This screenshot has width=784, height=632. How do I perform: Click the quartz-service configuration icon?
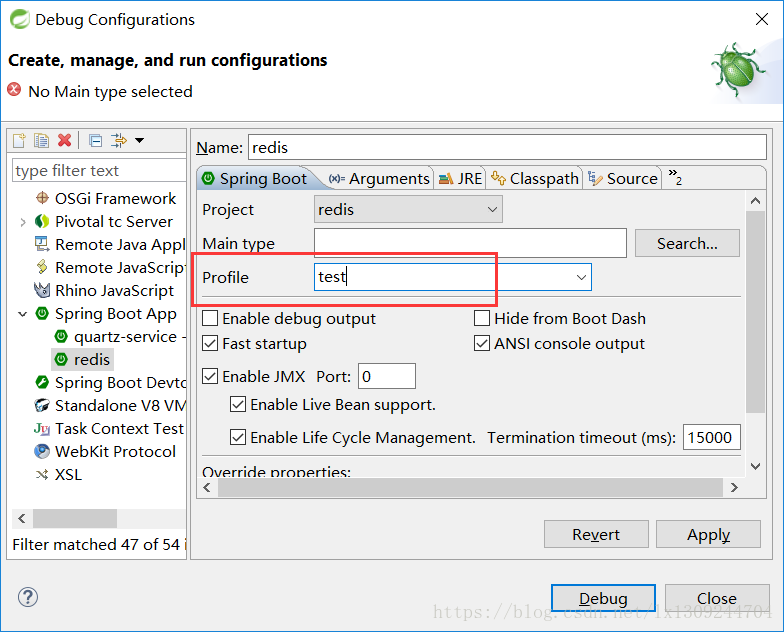61,336
